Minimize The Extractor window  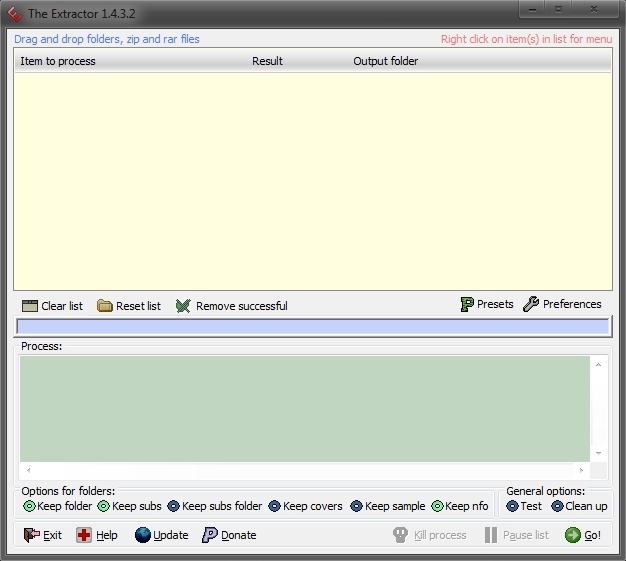(533, 10)
